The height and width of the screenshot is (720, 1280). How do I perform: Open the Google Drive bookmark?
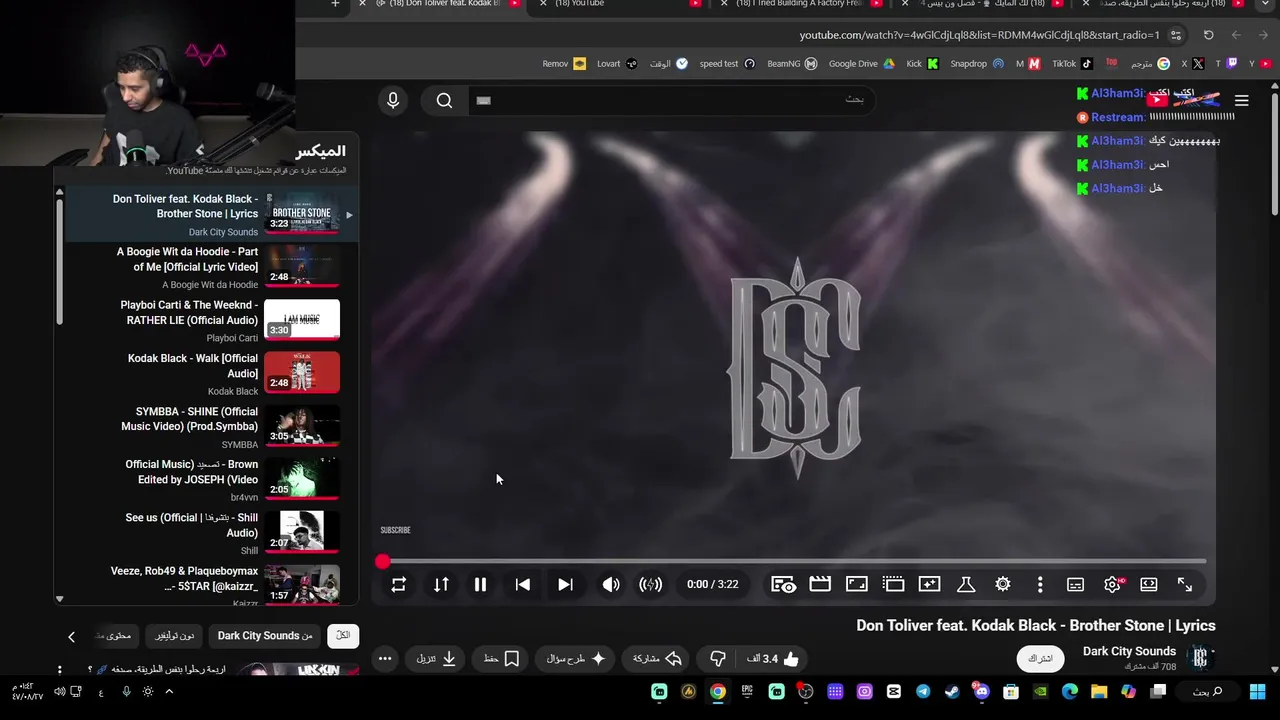click(861, 64)
